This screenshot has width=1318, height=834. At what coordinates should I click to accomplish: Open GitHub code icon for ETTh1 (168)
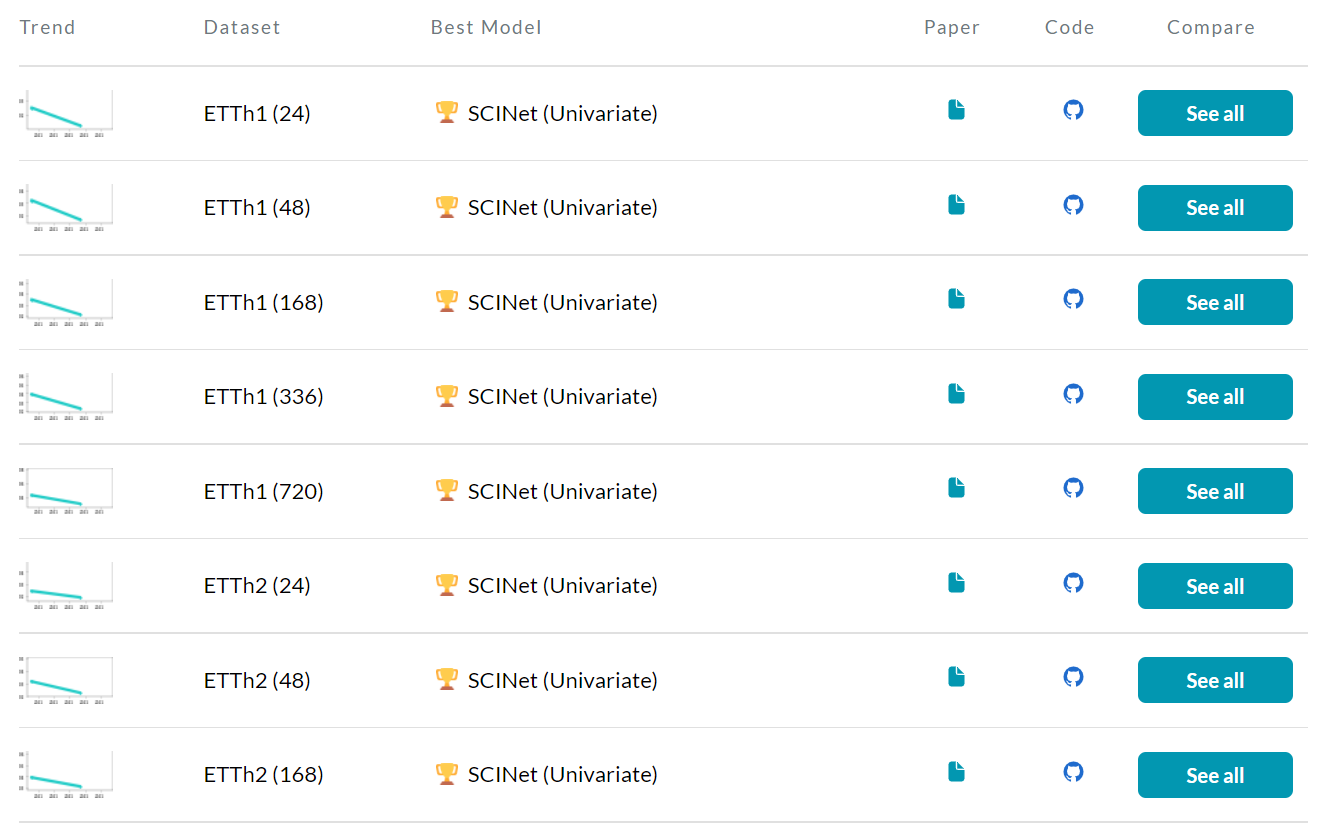[x=1073, y=299]
